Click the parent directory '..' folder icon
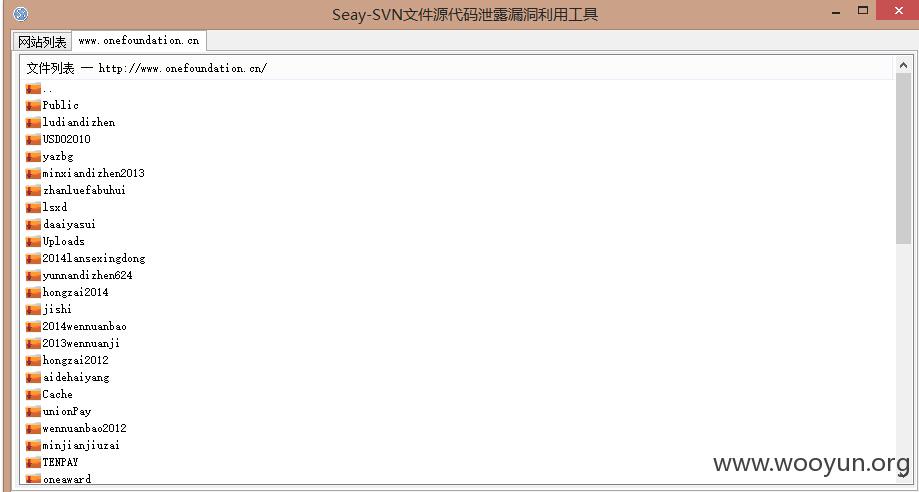This screenshot has height=492, width=919. [x=33, y=89]
